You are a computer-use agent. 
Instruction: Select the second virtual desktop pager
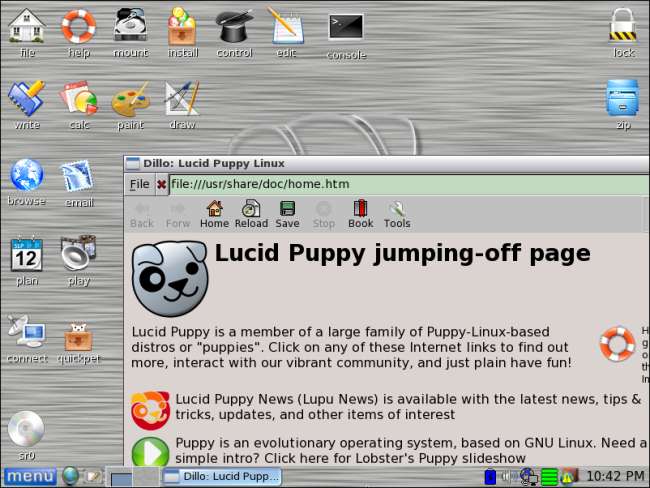pyautogui.click(x=146, y=477)
